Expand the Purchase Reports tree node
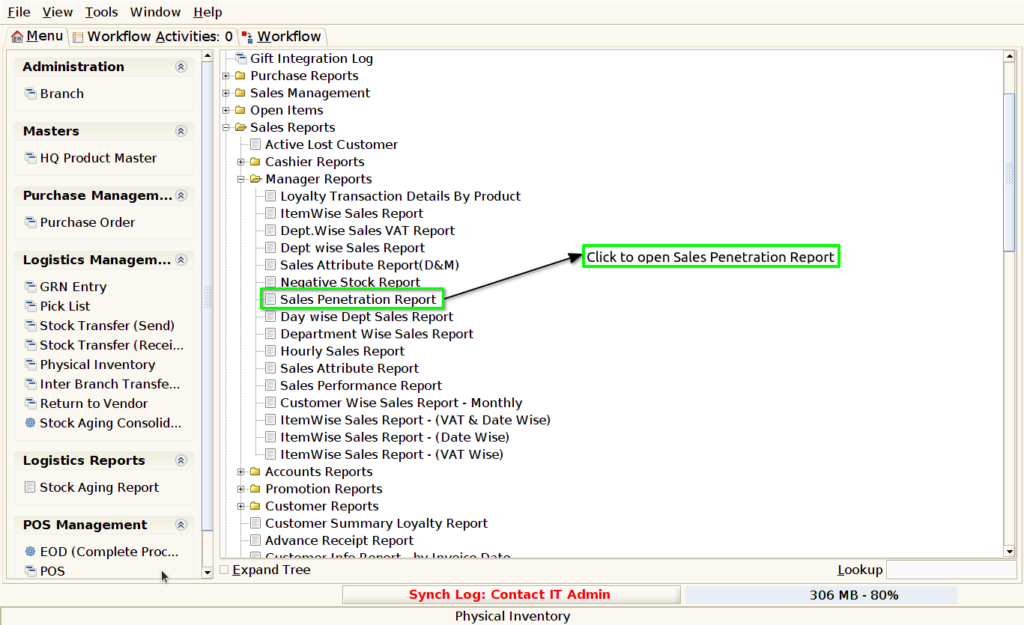The height and width of the screenshot is (625, 1024). [x=226, y=76]
